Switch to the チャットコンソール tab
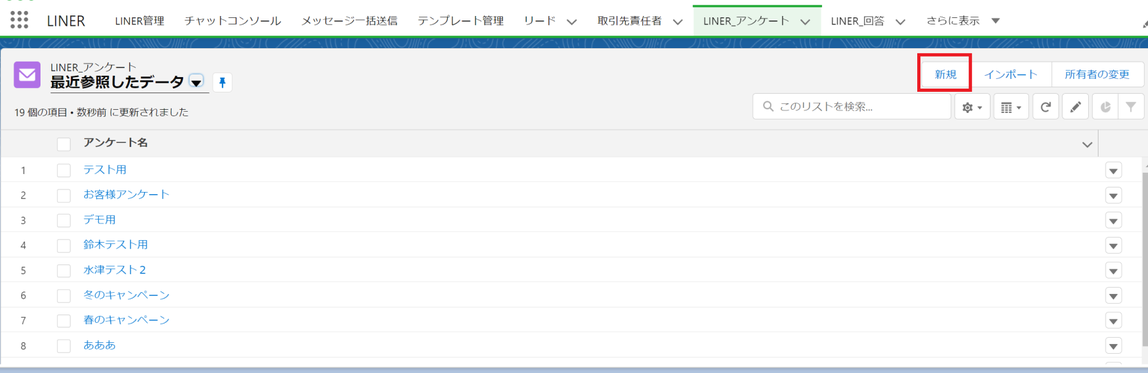 [233, 21]
